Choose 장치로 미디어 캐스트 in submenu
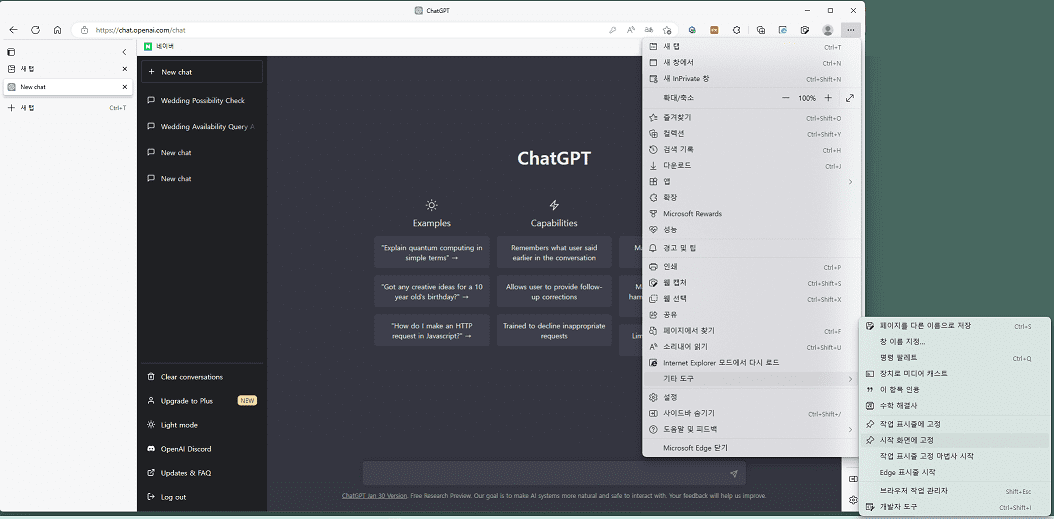This screenshot has height=519, width=1054. click(x=955, y=374)
